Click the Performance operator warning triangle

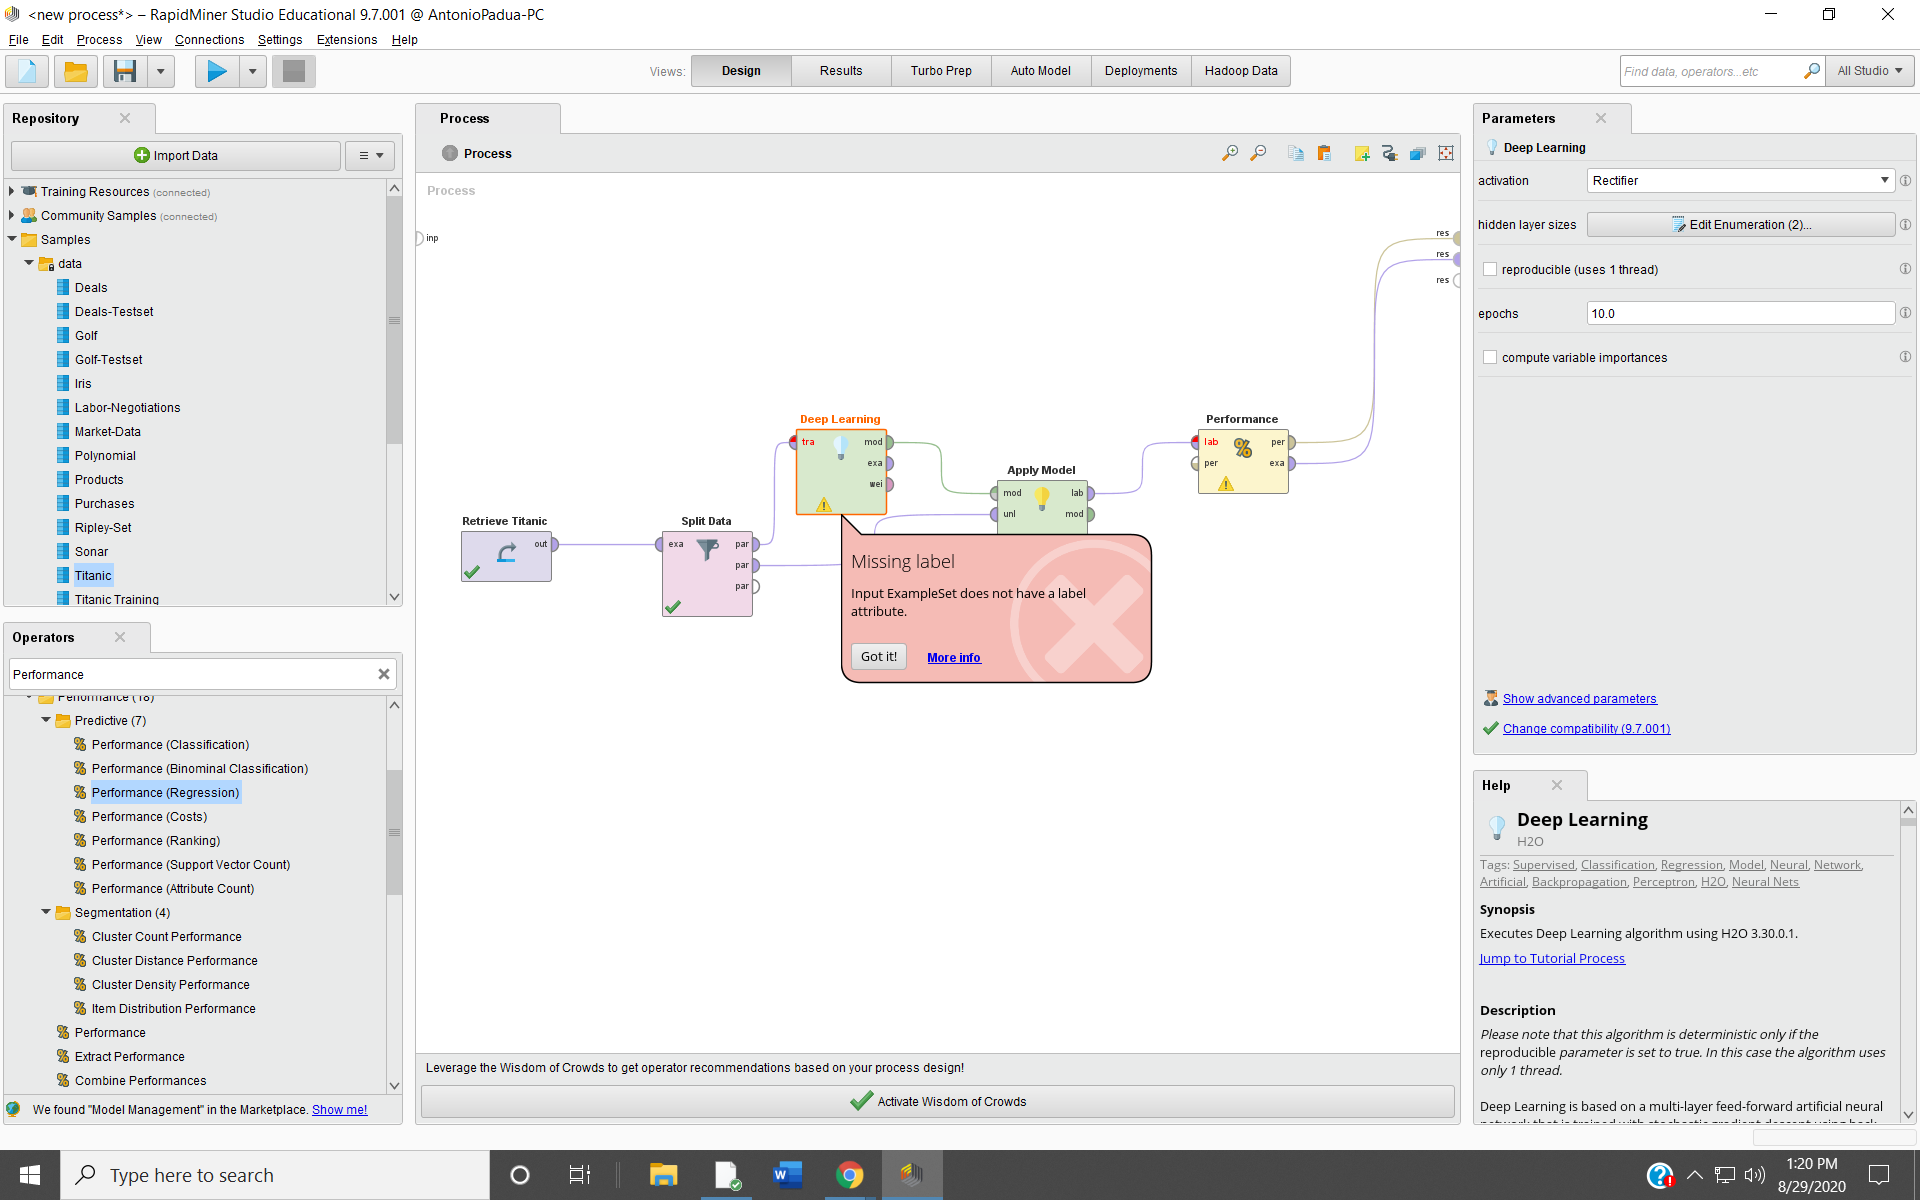(1226, 484)
